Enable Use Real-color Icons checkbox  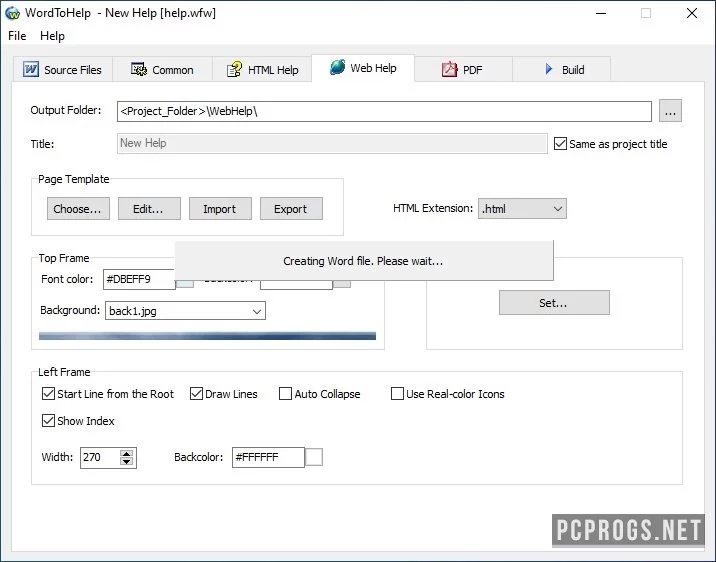397,394
